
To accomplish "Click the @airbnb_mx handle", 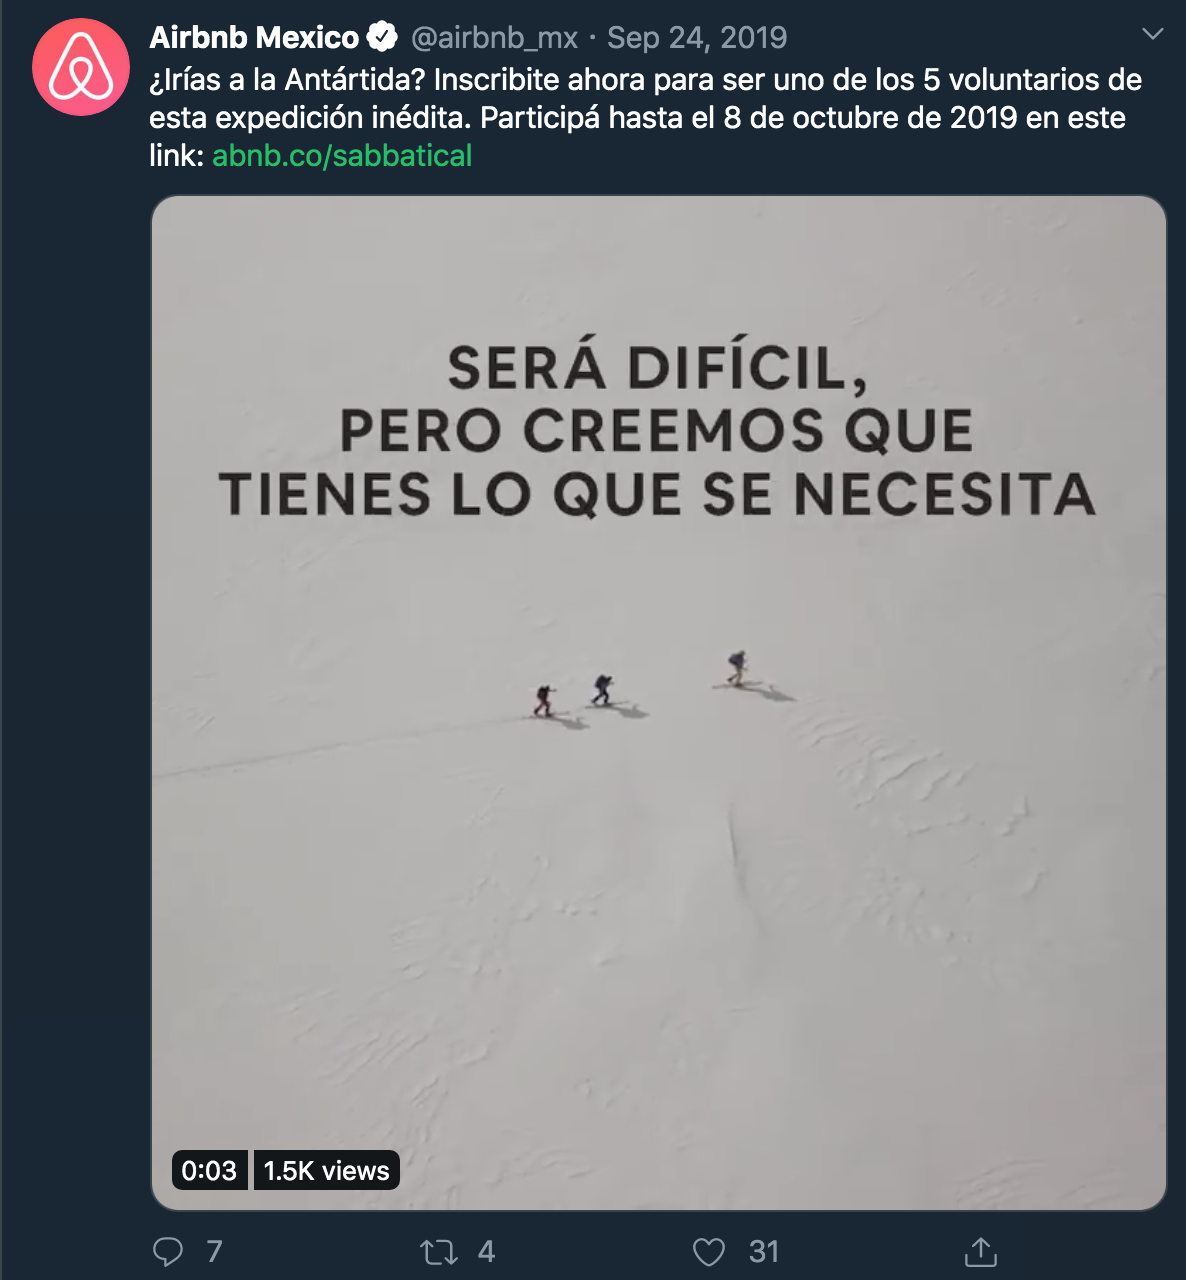I will coord(494,38).
